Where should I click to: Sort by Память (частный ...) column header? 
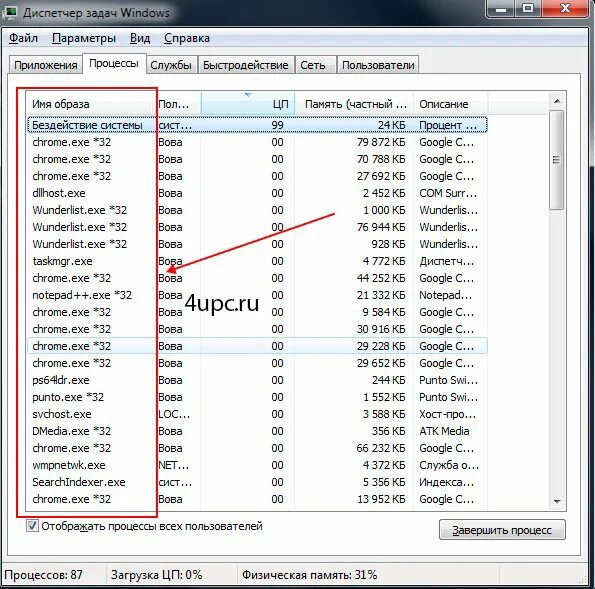[354, 104]
